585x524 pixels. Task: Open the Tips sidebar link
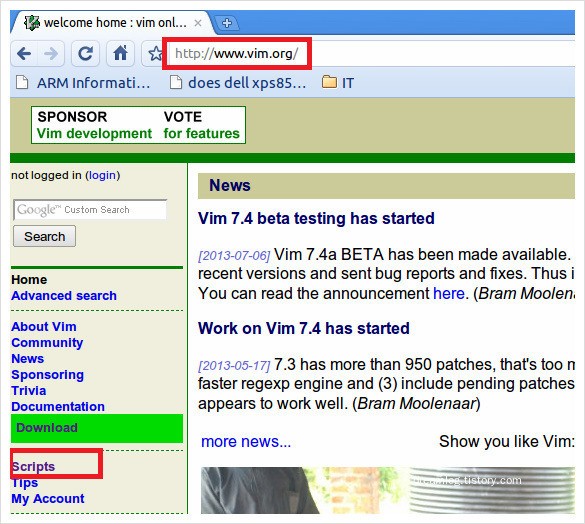[x=25, y=483]
